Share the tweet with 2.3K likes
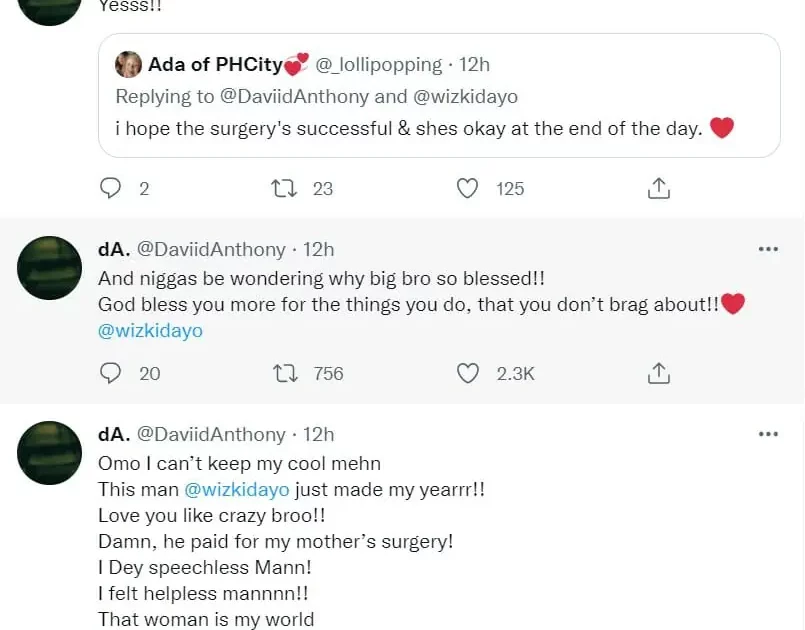Screen dimensions: 805x630 pyautogui.click(x=658, y=373)
